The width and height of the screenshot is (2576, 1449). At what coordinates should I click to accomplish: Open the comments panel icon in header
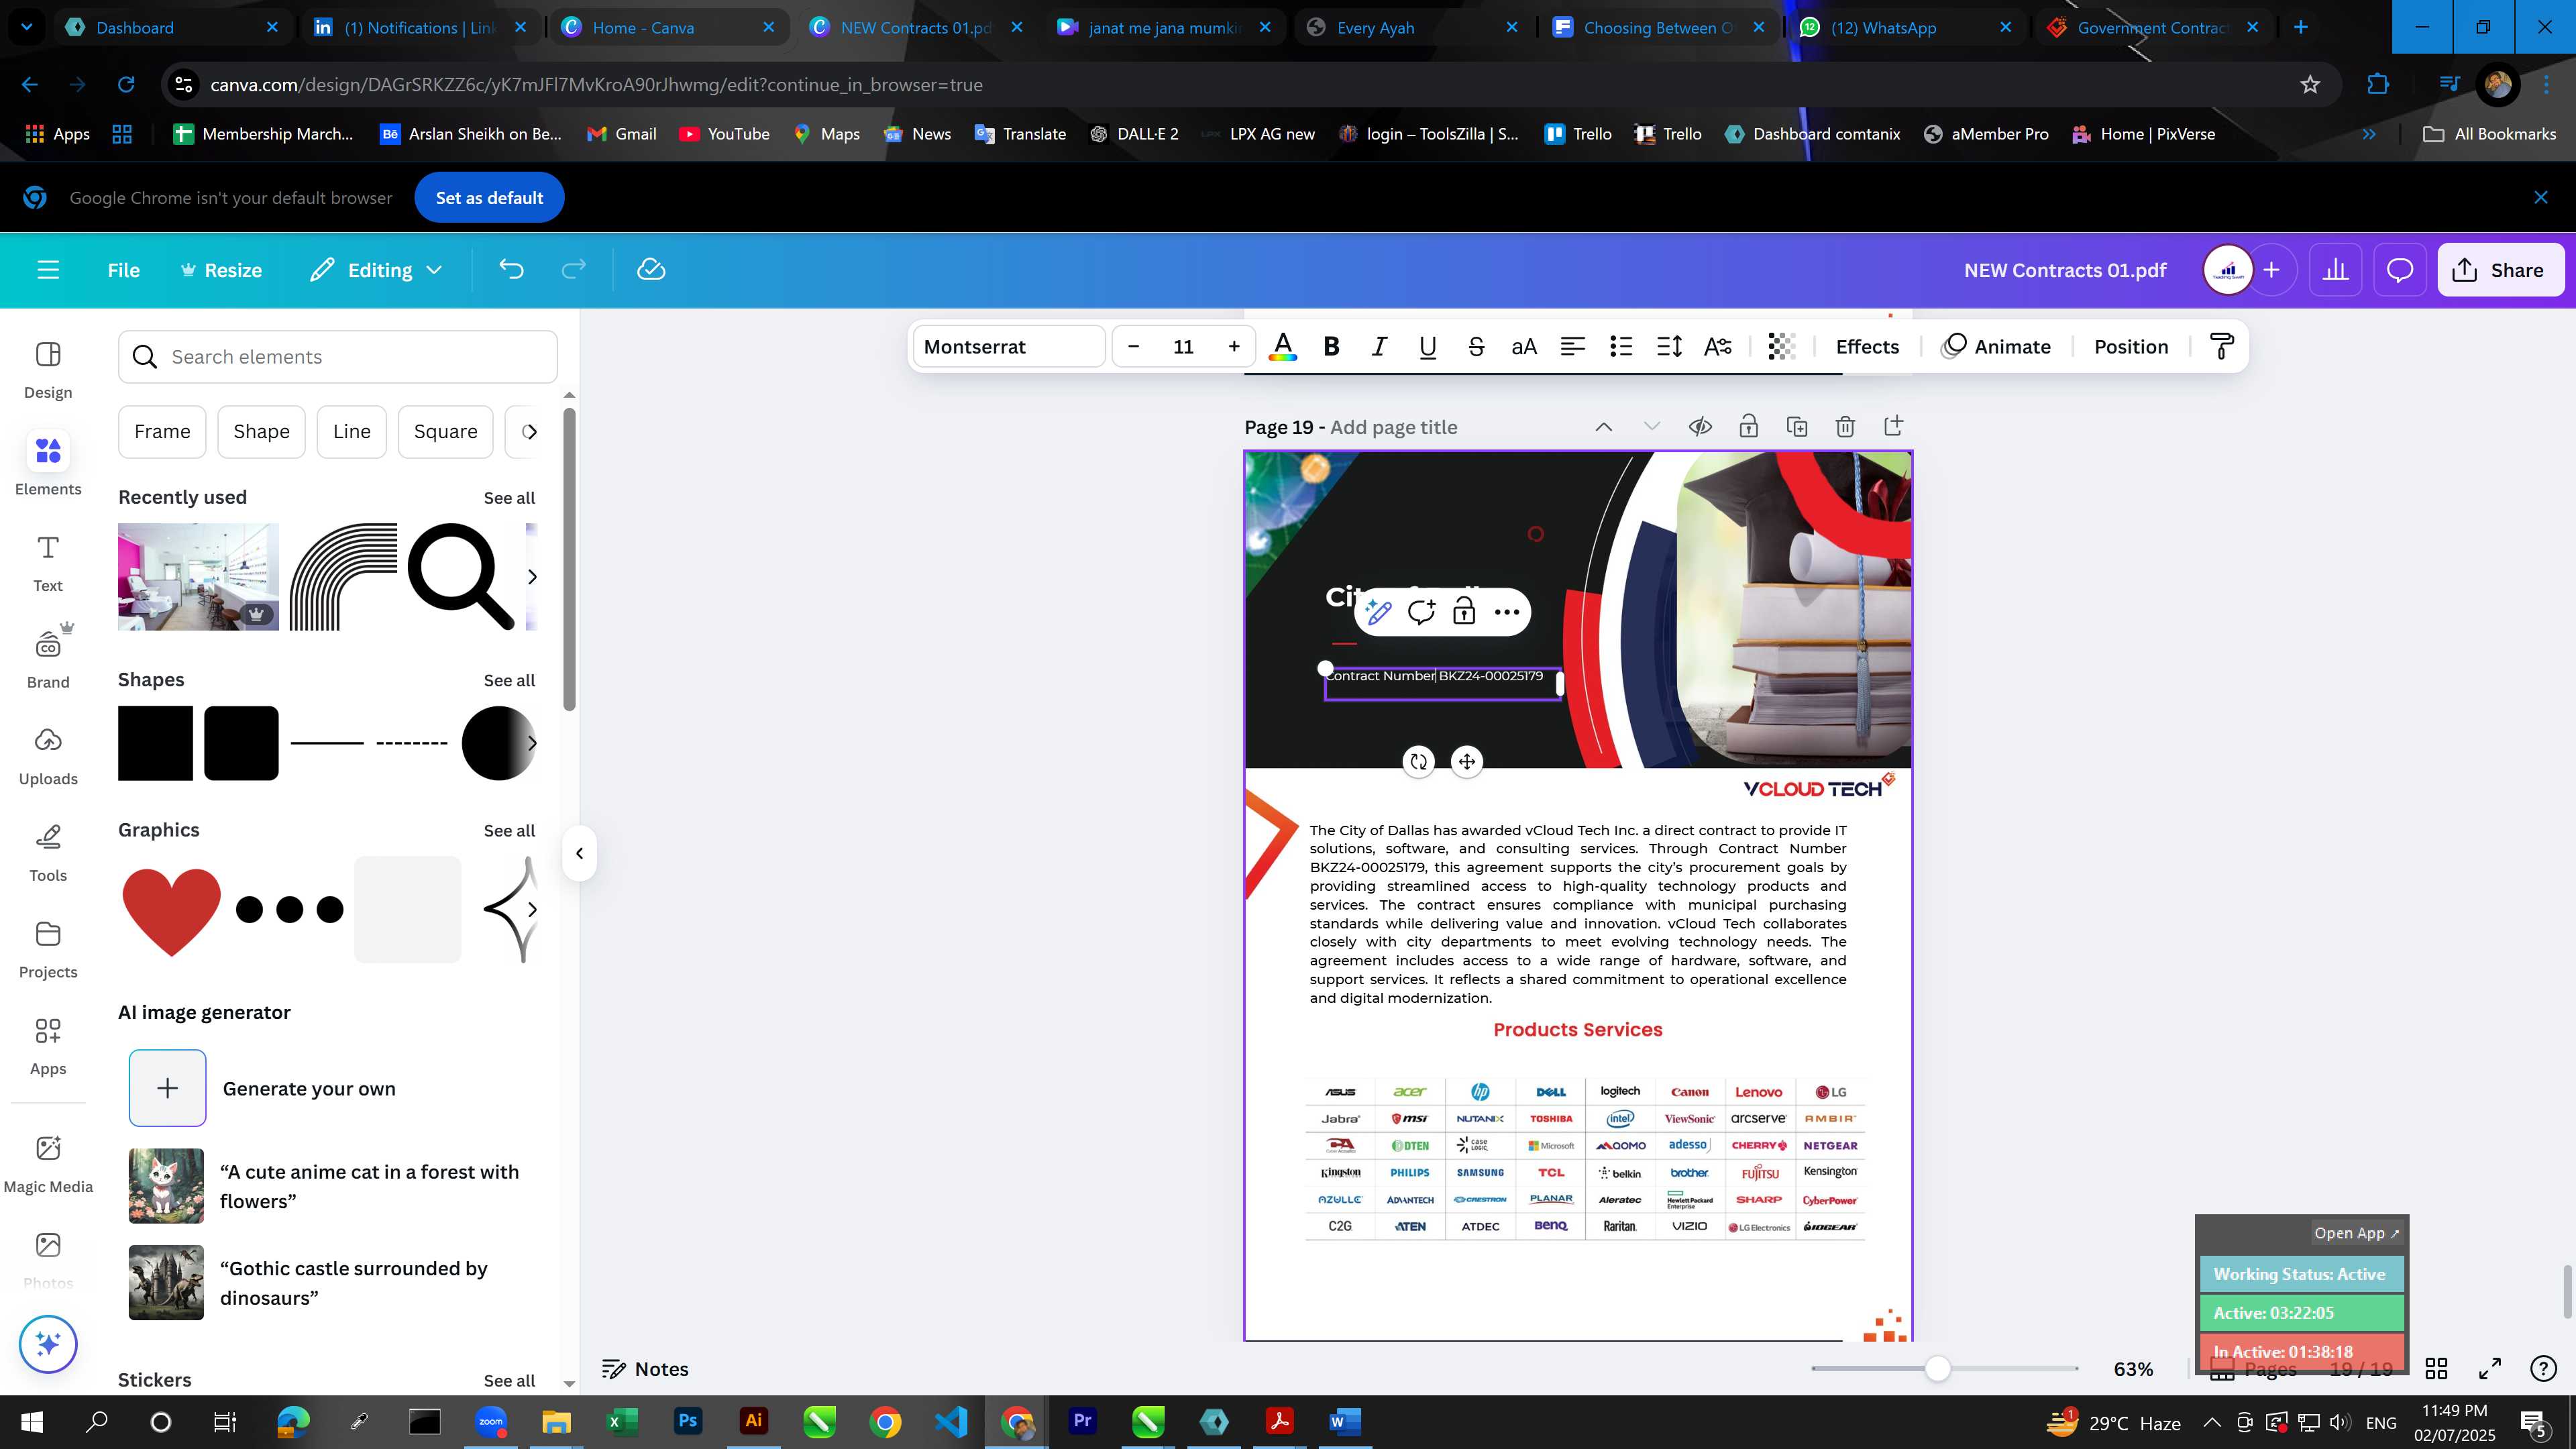click(2400, 270)
